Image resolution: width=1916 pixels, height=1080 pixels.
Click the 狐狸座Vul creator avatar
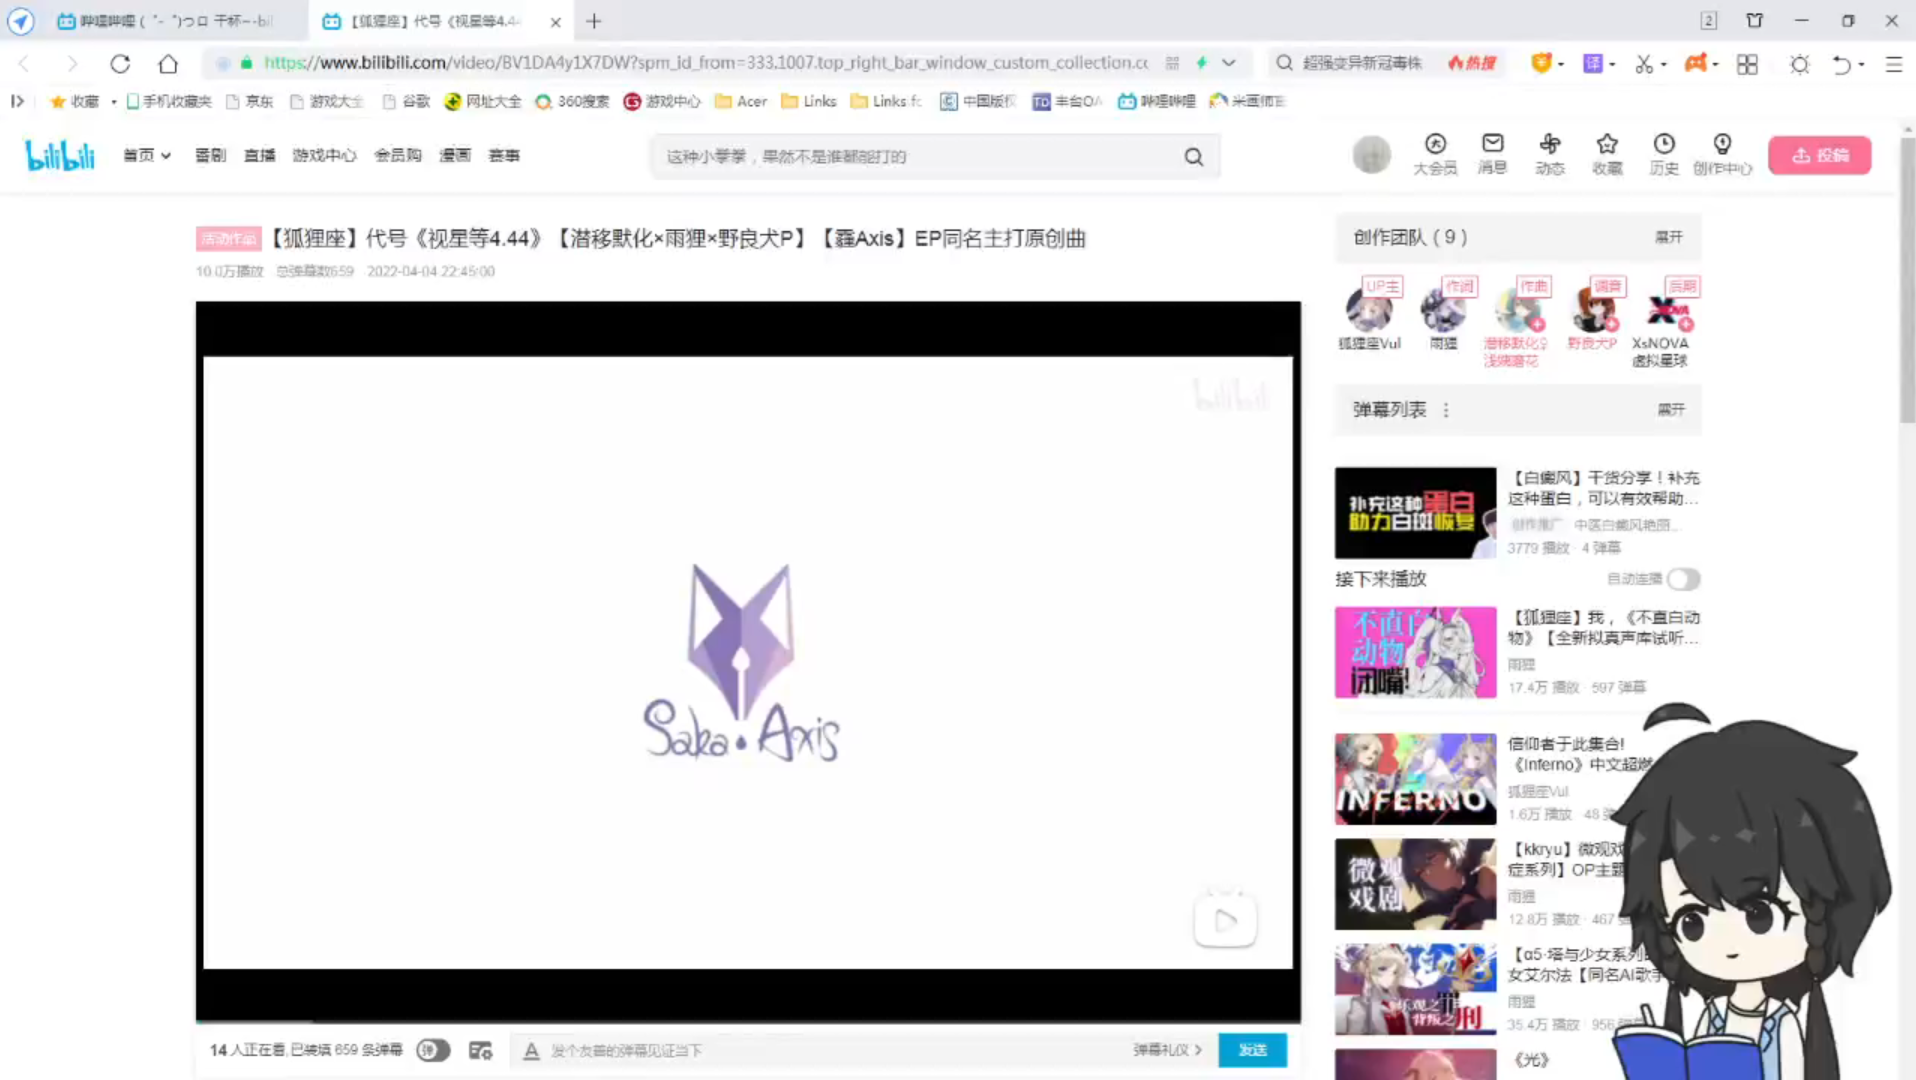click(x=1369, y=309)
